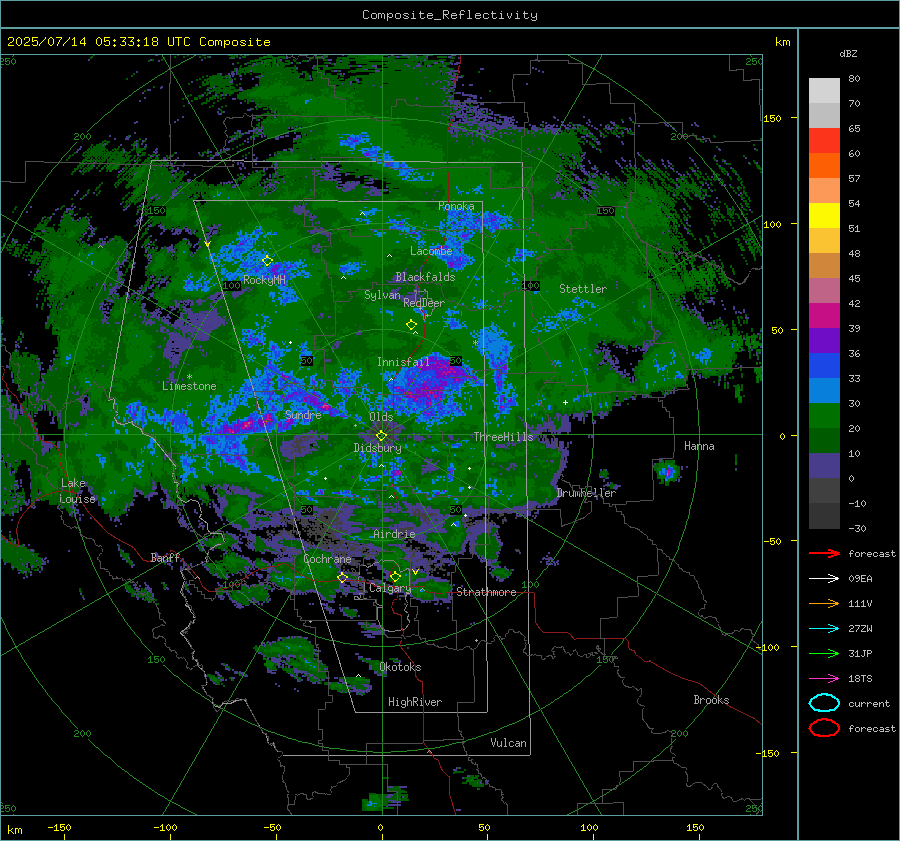Select the Drumheller label
900x841 pixels.
pyautogui.click(x=586, y=493)
